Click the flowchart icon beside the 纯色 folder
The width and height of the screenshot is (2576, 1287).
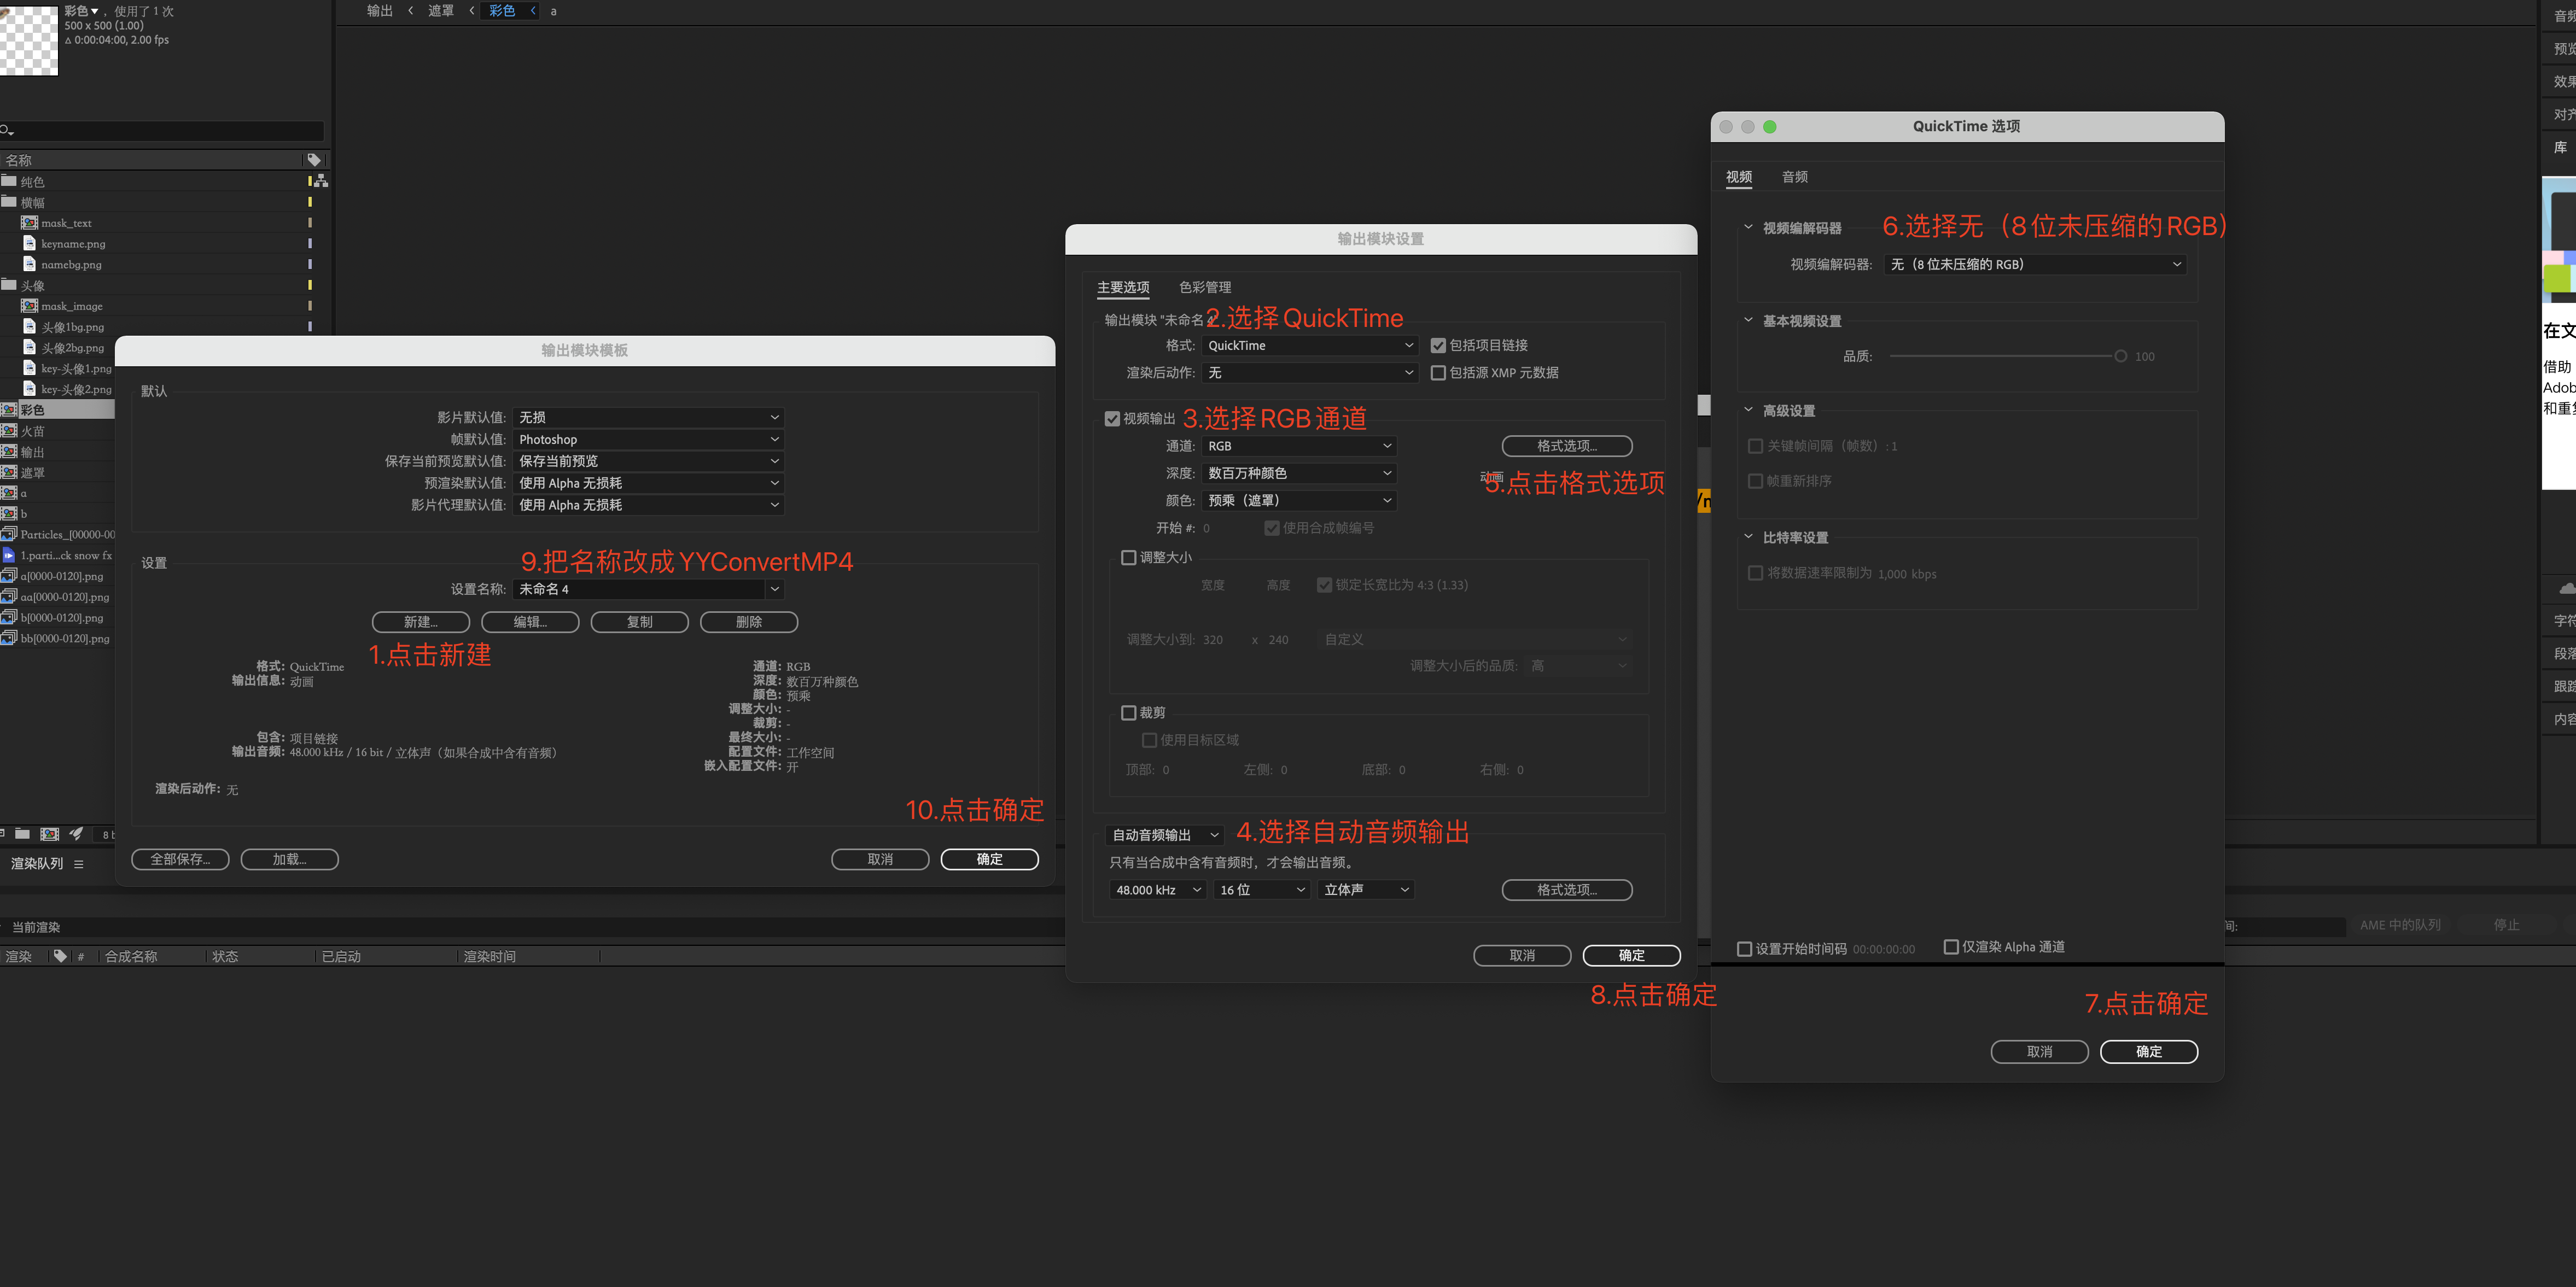[x=321, y=181]
